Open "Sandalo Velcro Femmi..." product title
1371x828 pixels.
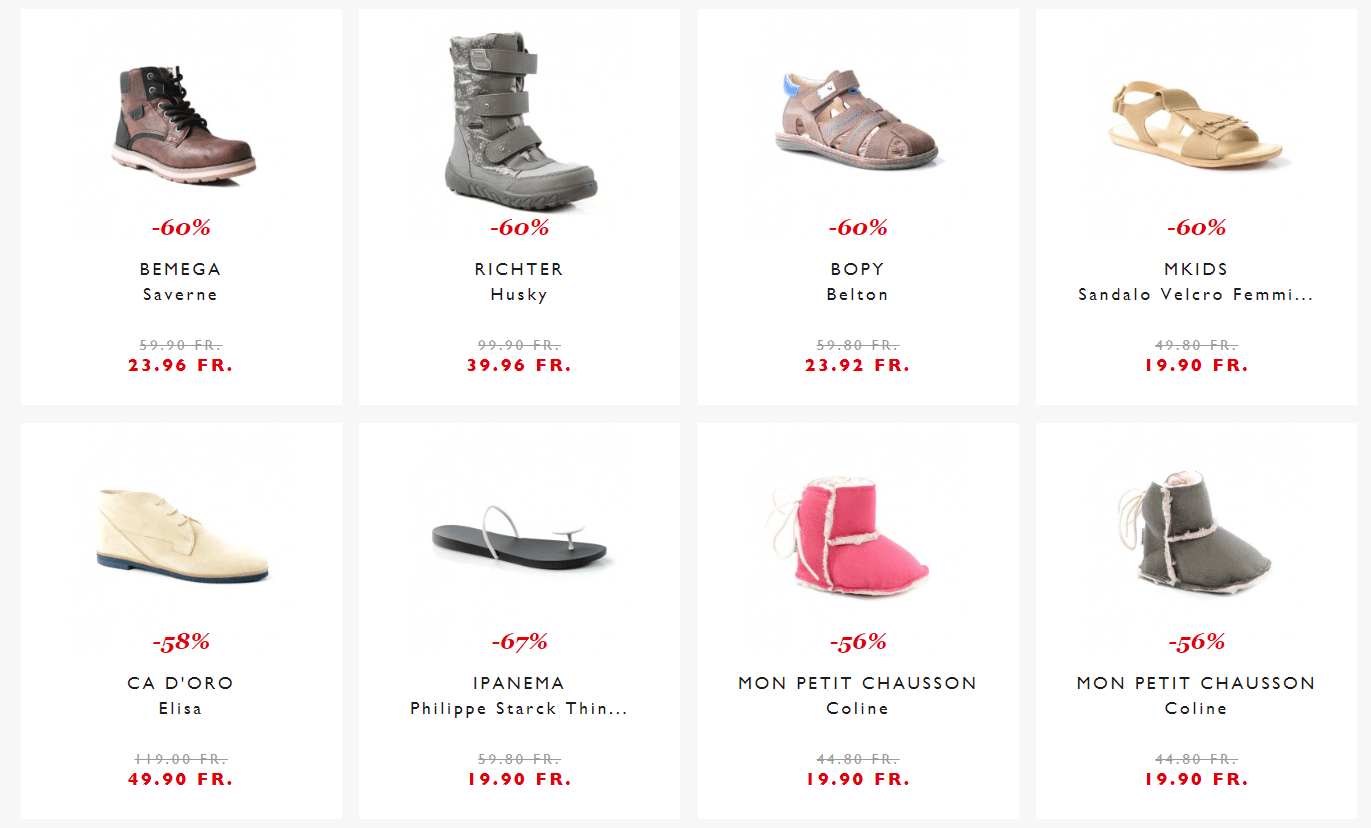1195,295
